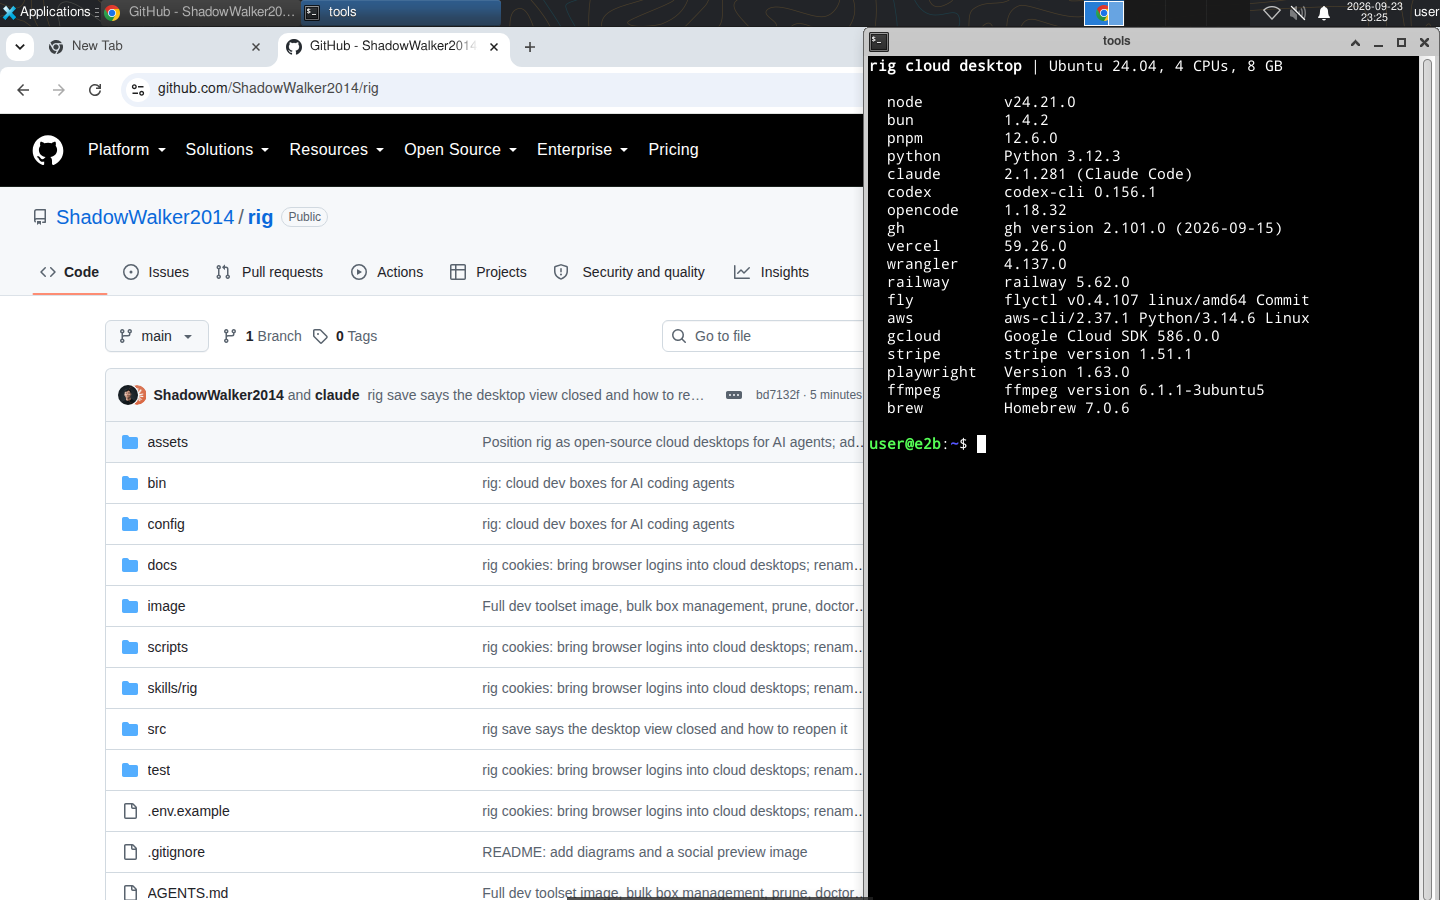
Task: Open the tab search dropdown arrow
Action: [20, 46]
